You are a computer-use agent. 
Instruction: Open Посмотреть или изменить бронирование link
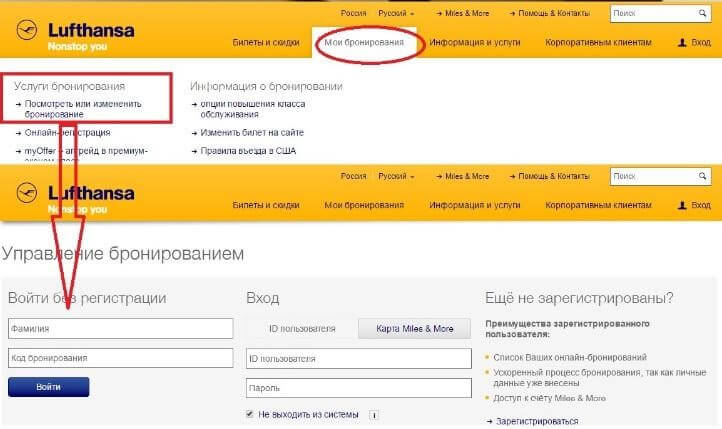(x=83, y=109)
